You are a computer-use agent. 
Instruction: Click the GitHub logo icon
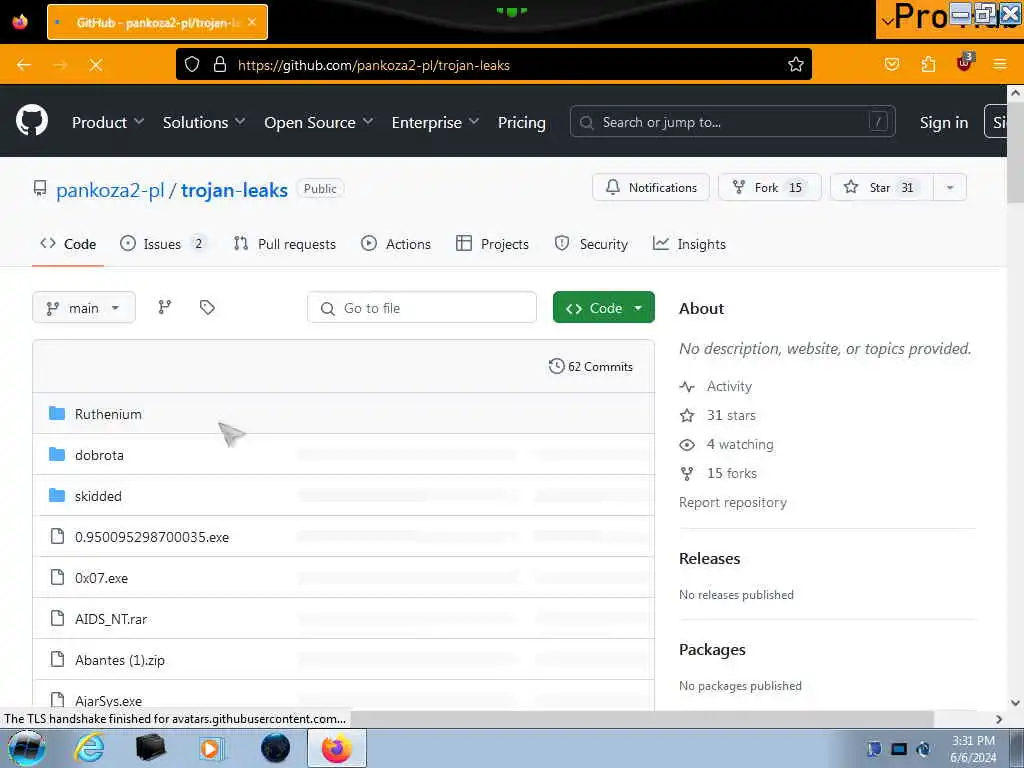[31, 121]
